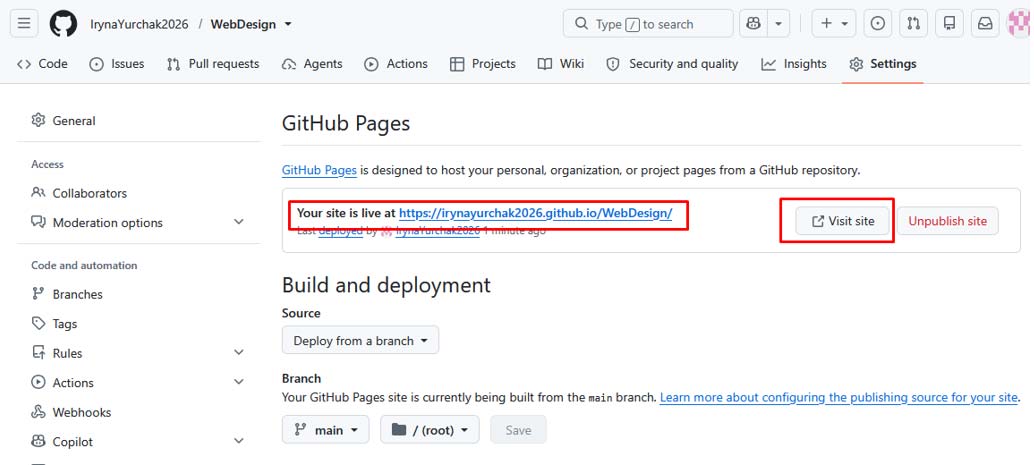The width and height of the screenshot is (1034, 465).
Task: Click the disabled Save button
Action: [518, 430]
